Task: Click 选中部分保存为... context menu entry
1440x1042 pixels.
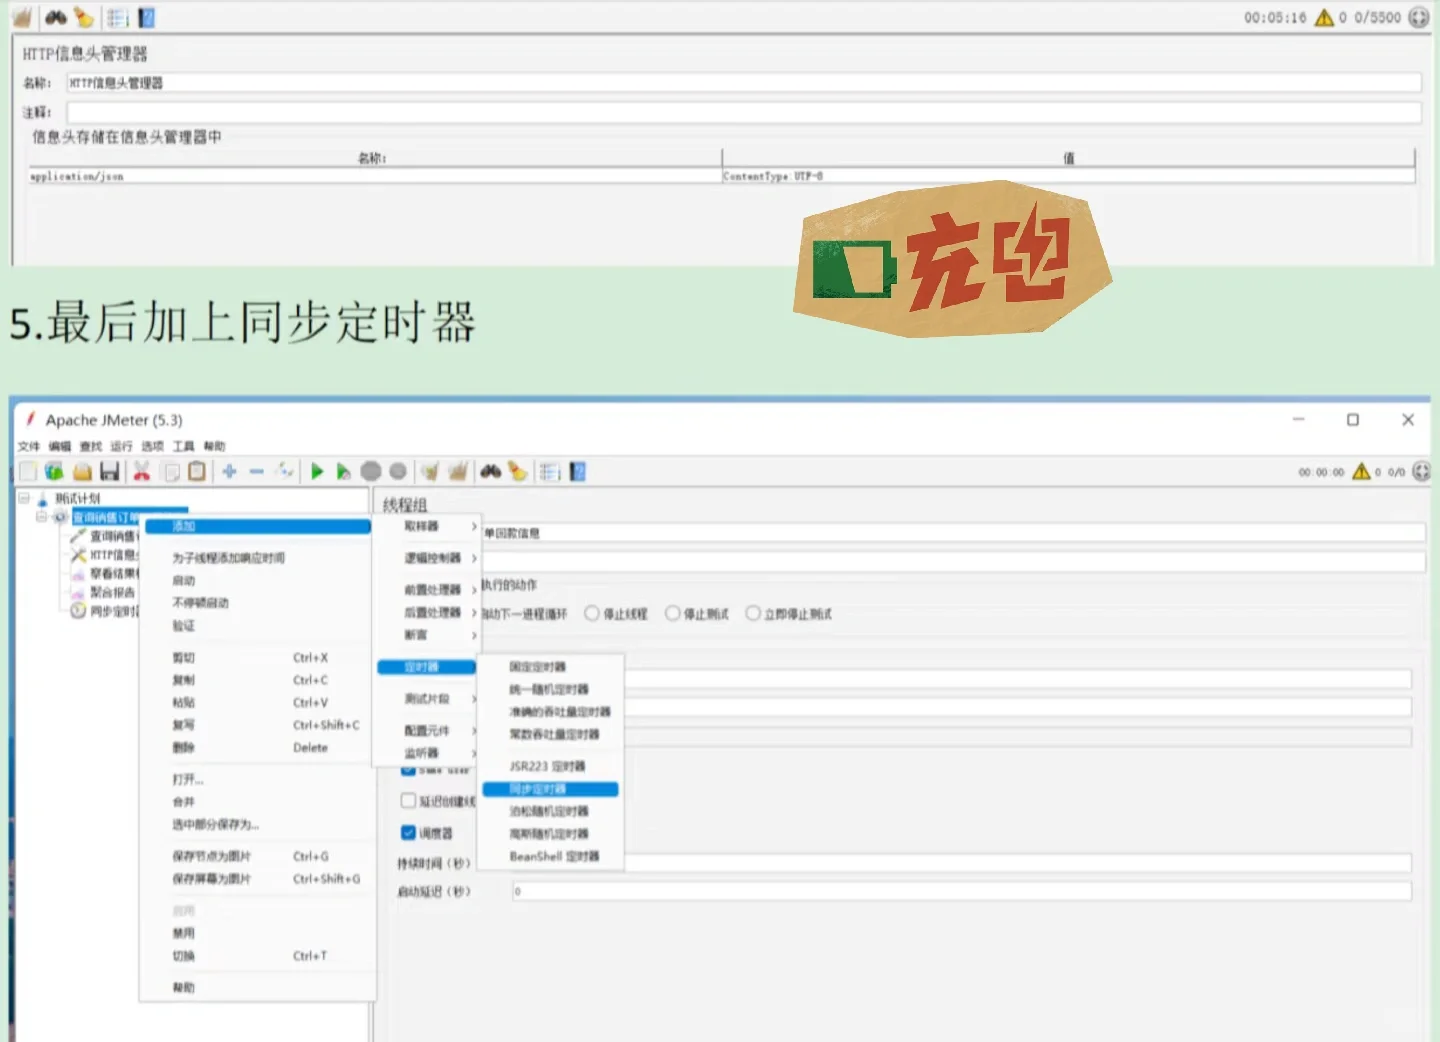Action: coord(258,825)
